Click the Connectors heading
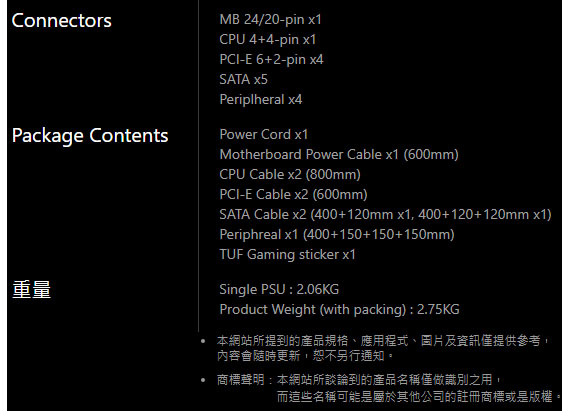This screenshot has height=411, width=570. click(x=61, y=20)
